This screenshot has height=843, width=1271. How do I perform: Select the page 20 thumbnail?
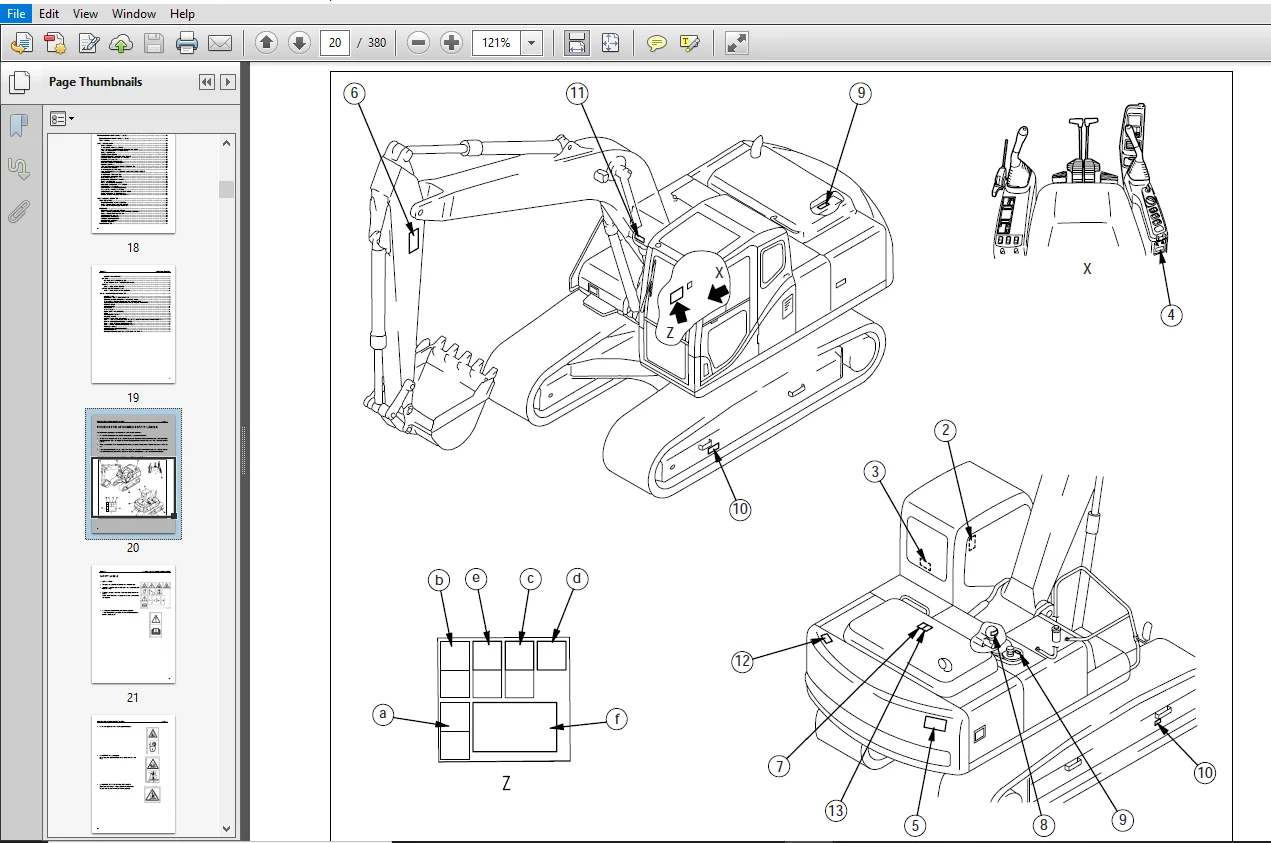pyautogui.click(x=133, y=474)
